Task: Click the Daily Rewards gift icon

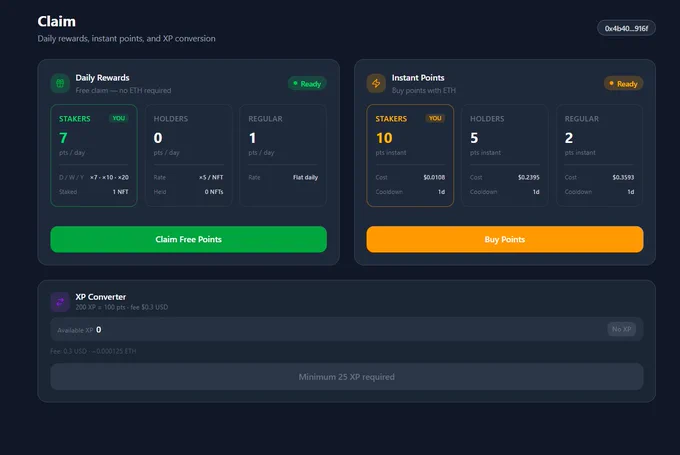Action: 60,83
